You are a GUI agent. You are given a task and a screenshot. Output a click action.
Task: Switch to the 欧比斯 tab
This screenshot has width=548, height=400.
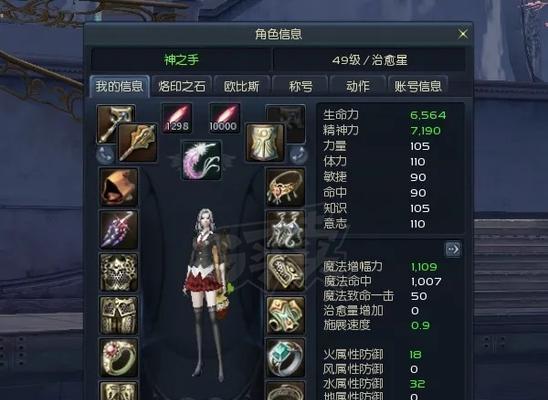click(x=242, y=86)
